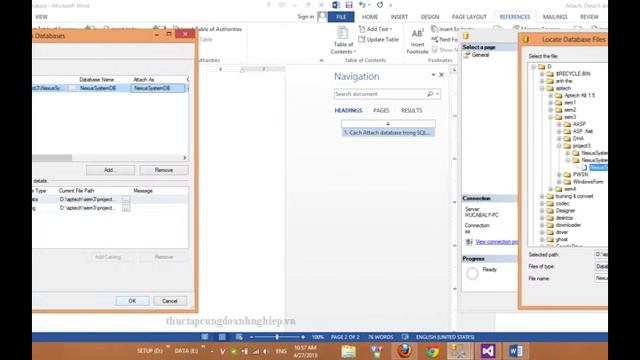Viewport: 640px width, 360px height.
Task: Expand the sem4 folder node
Action: 551,189
